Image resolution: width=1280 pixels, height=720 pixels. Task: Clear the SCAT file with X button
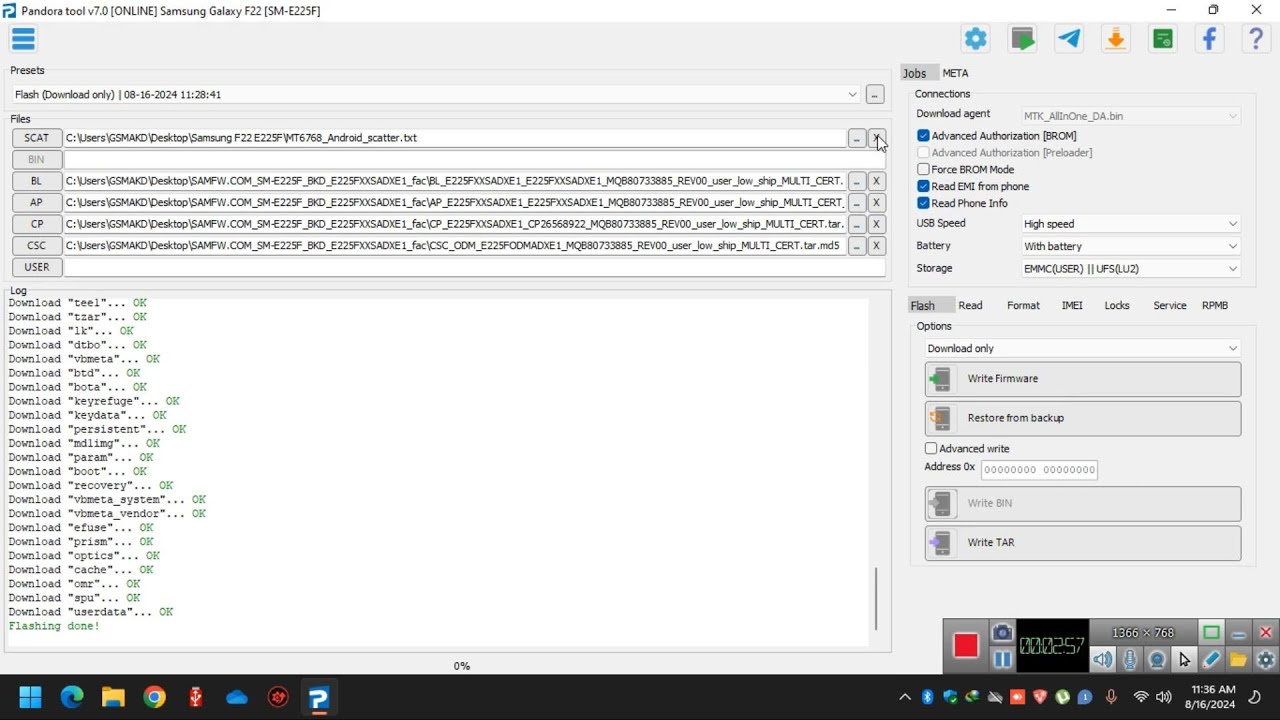[876, 138]
